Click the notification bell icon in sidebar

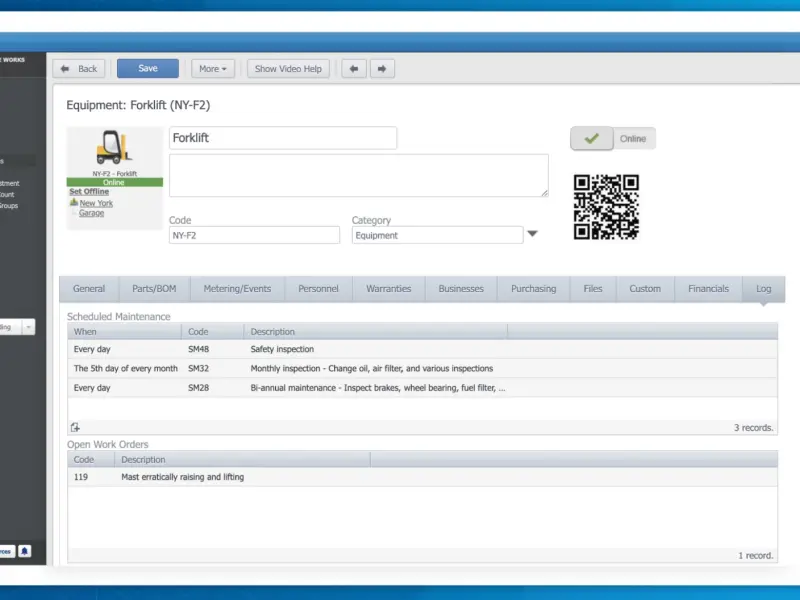(x=24, y=551)
